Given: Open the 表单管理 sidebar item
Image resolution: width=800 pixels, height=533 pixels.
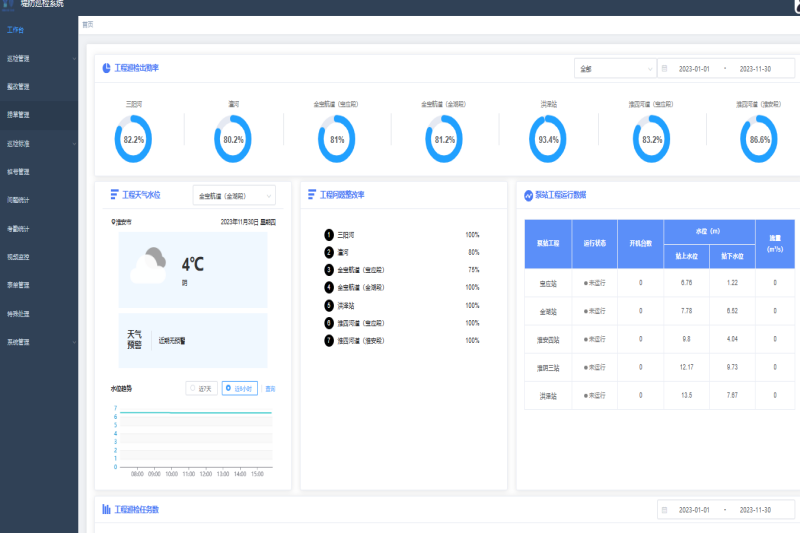Looking at the screenshot, I should point(39,285).
